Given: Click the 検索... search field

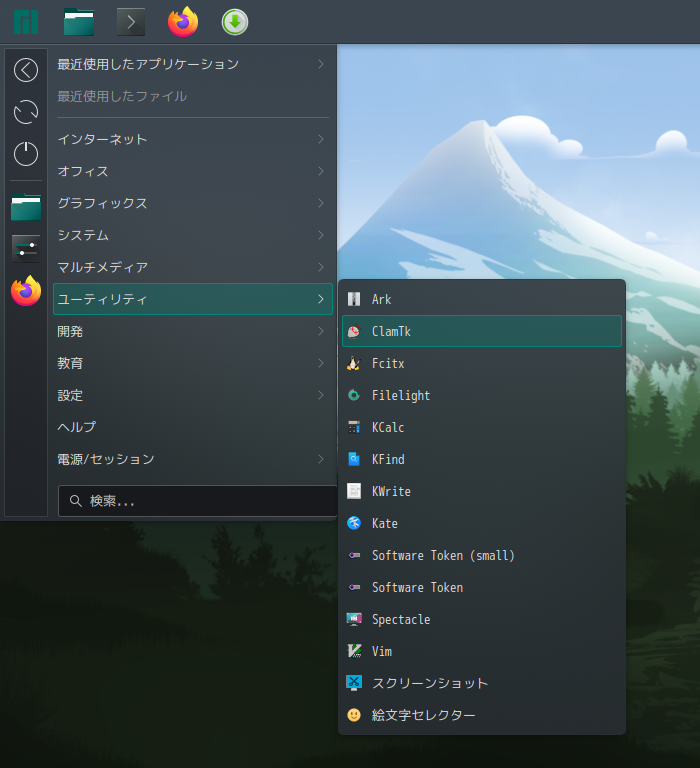Looking at the screenshot, I should [197, 501].
